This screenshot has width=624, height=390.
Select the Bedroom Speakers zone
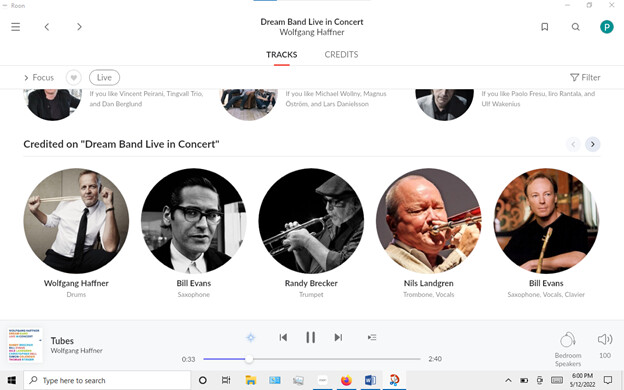(568, 349)
